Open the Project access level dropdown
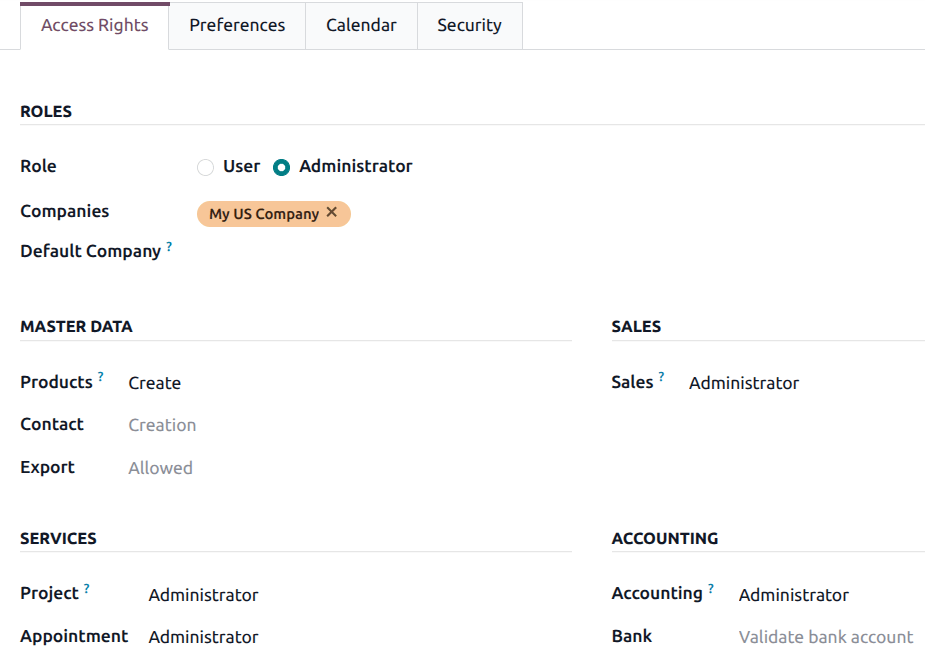Screen dimensions: 925x662 click(x=360, y=595)
